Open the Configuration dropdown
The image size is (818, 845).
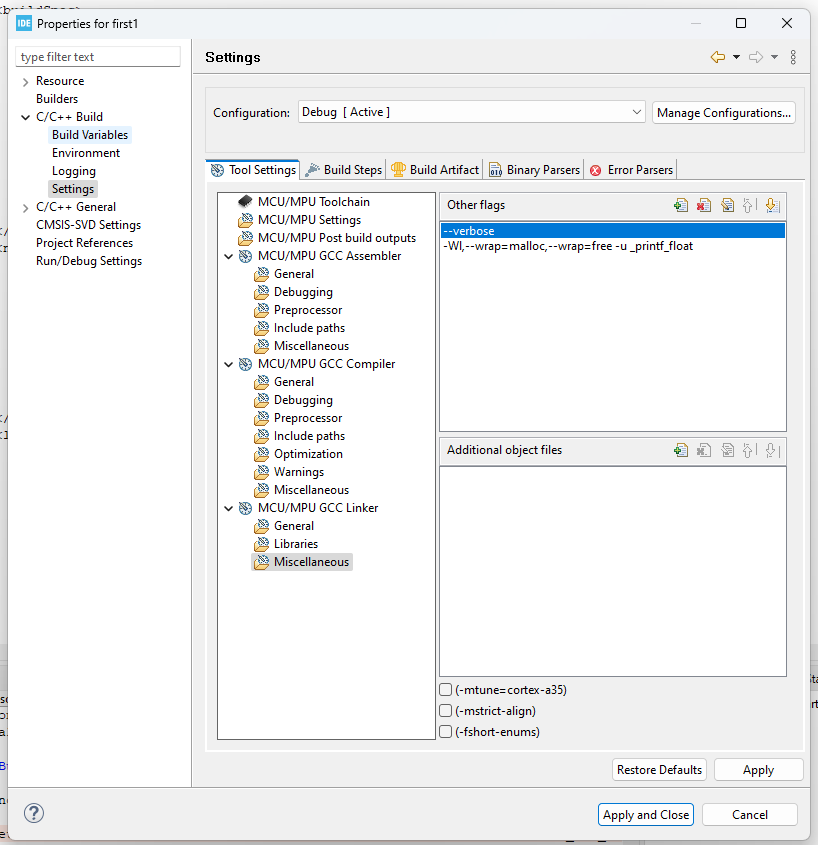click(x=638, y=112)
